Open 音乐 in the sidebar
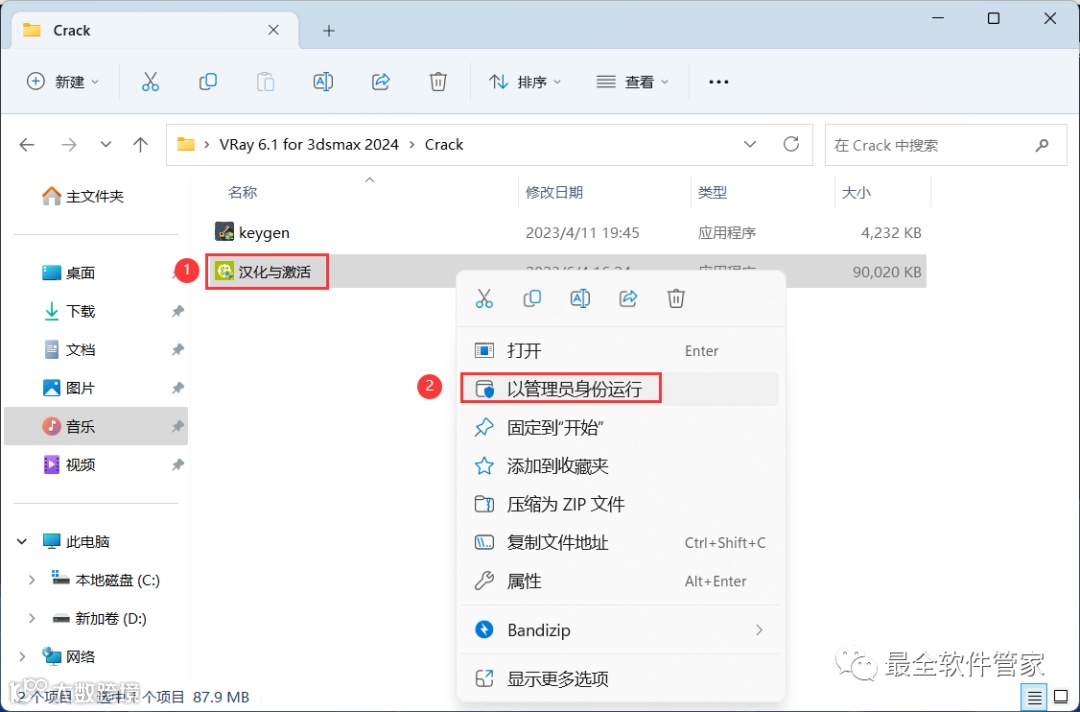1080x712 pixels. point(96,426)
